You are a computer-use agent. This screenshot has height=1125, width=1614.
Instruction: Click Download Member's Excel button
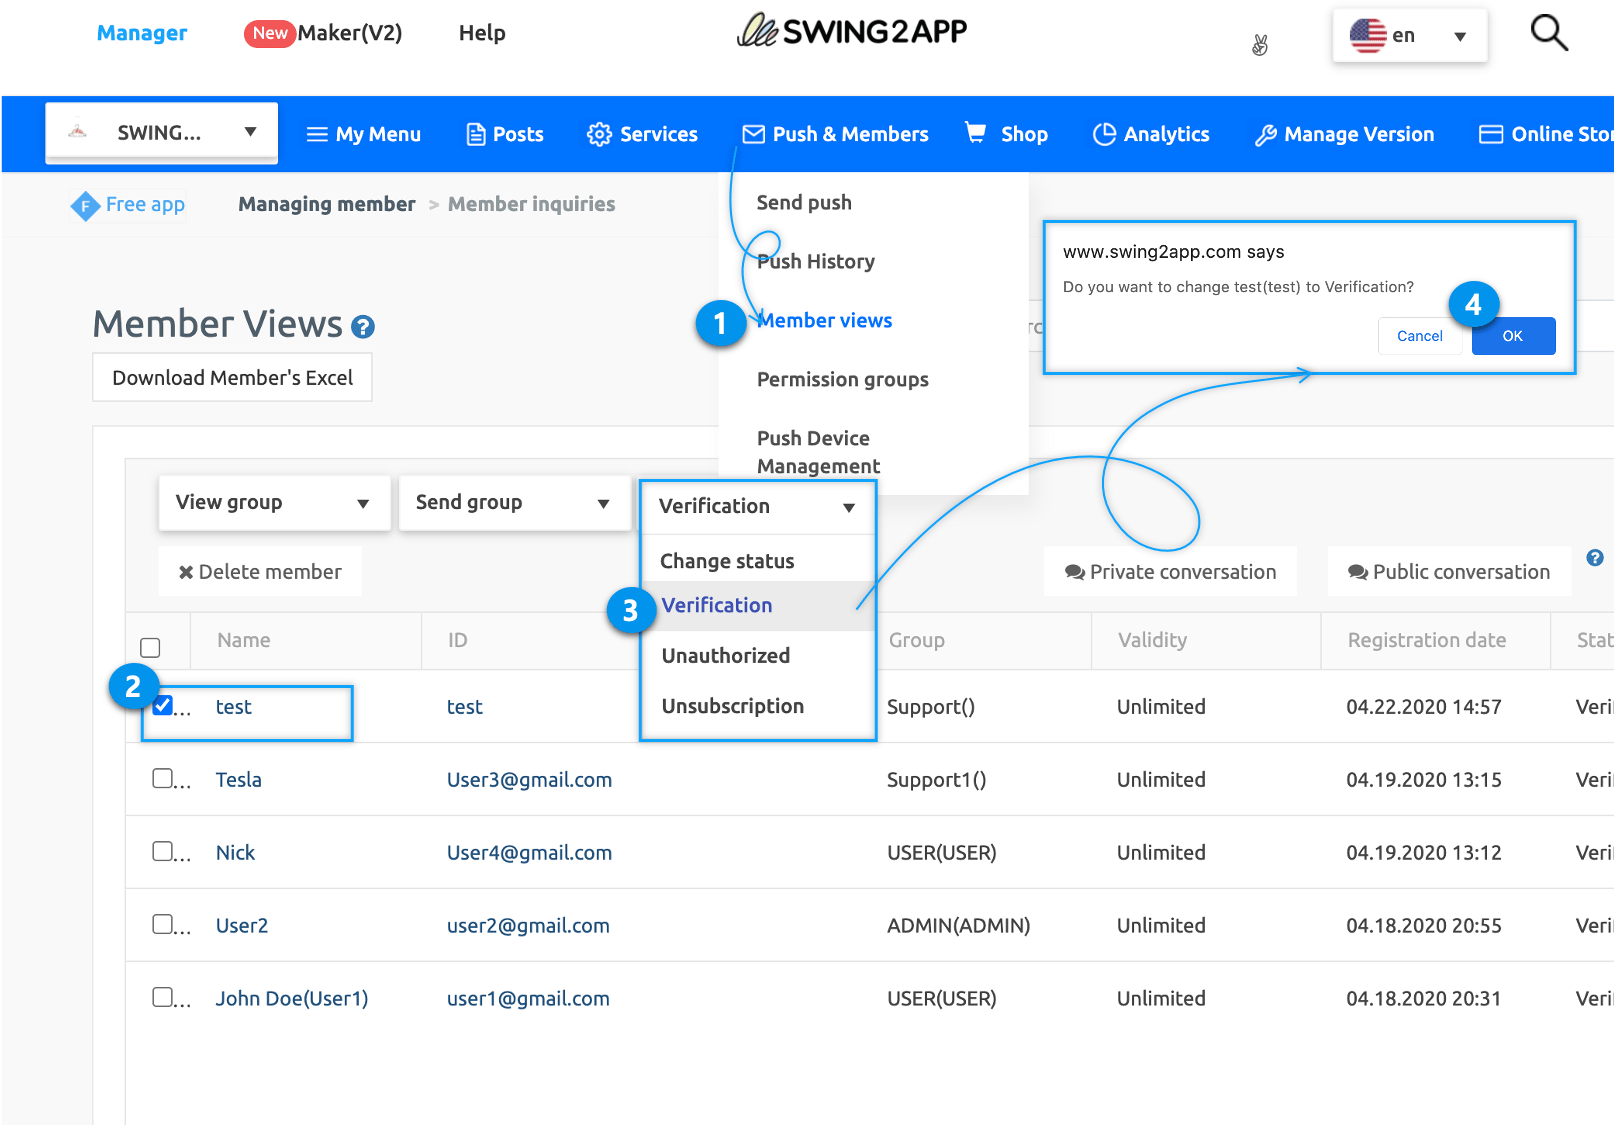click(x=232, y=378)
